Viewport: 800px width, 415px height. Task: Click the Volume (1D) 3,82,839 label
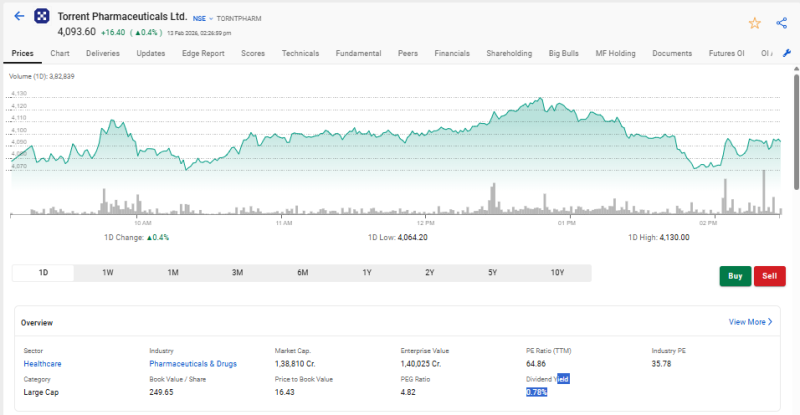pos(42,77)
